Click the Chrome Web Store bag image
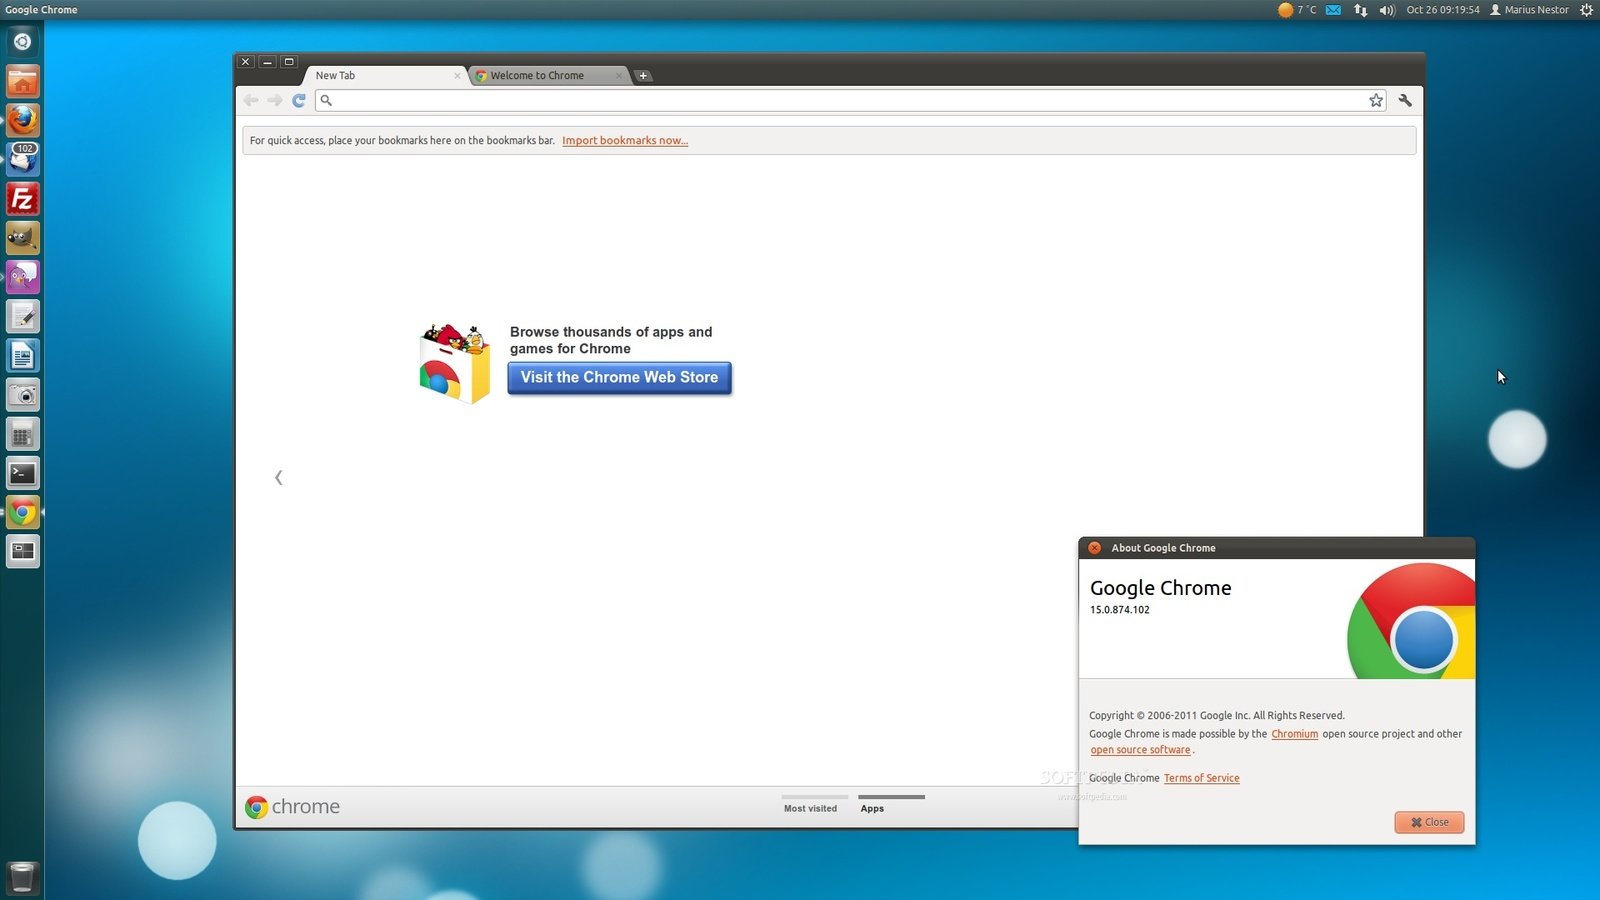This screenshot has width=1600, height=900. click(455, 363)
